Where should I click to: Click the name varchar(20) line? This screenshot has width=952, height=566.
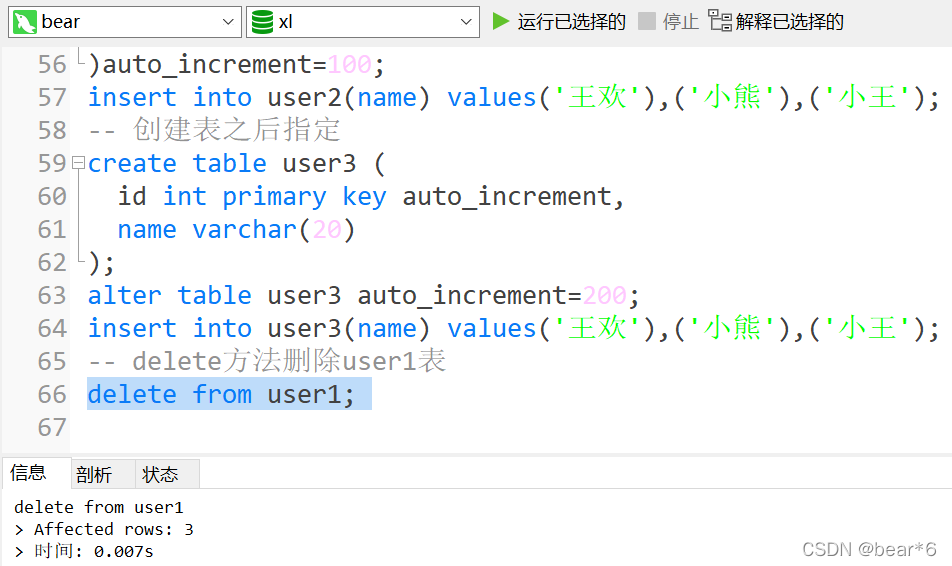click(236, 230)
